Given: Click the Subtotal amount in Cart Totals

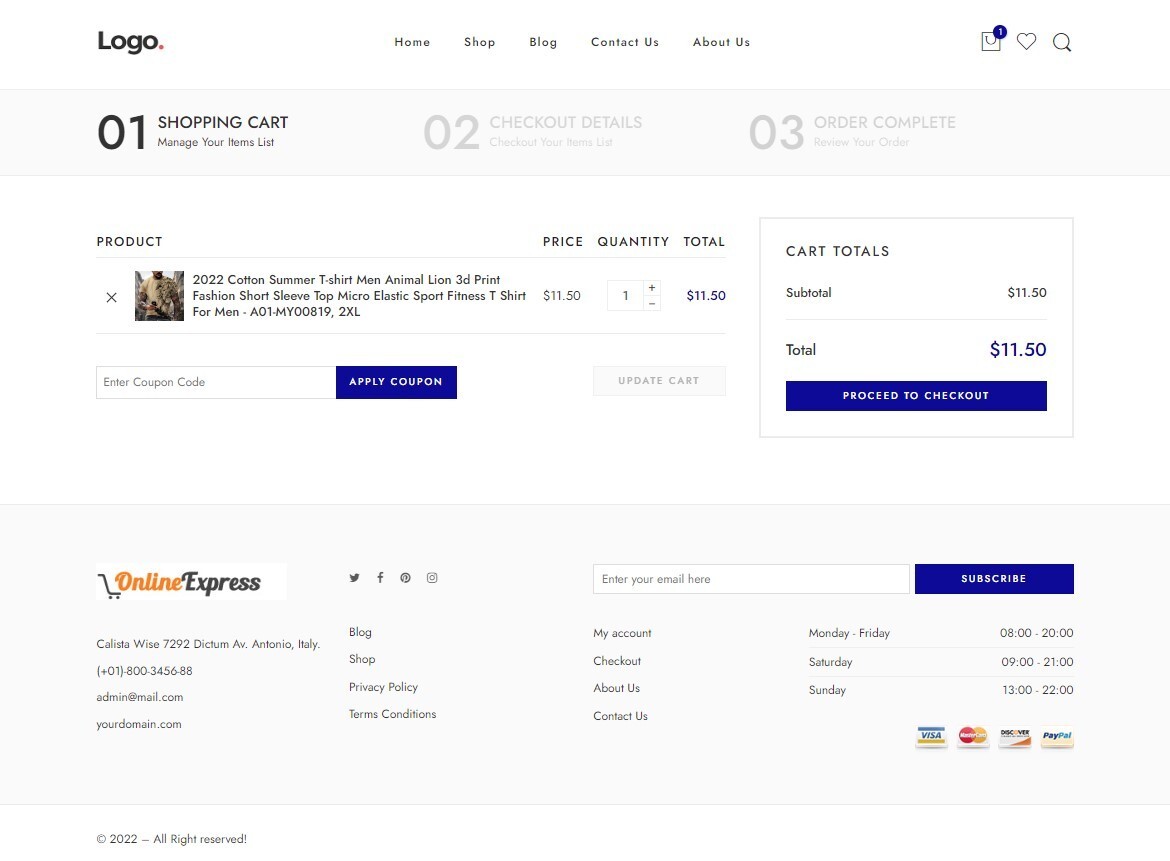Looking at the screenshot, I should click(1027, 292).
